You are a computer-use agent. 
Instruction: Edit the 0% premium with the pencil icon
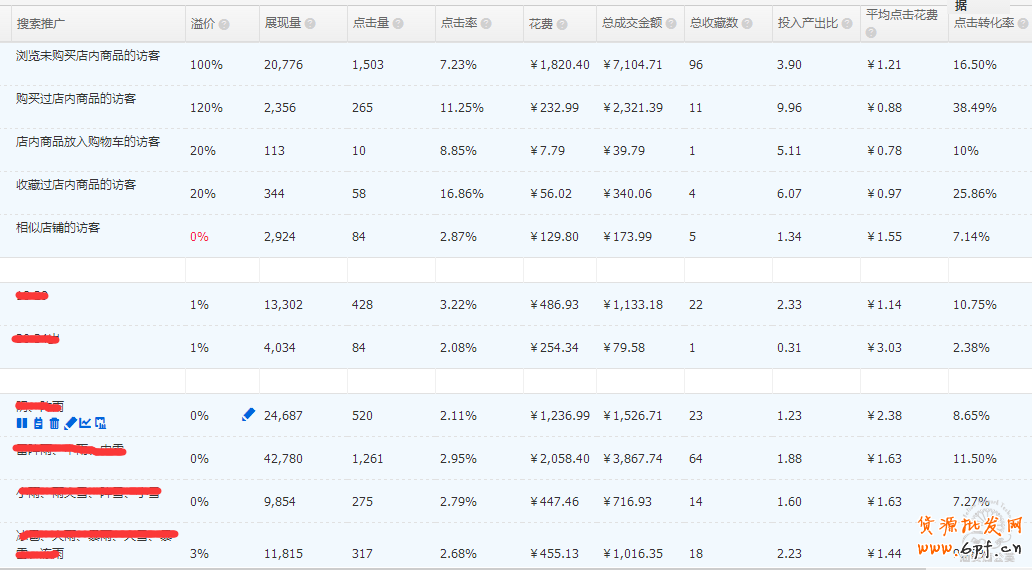click(x=248, y=414)
